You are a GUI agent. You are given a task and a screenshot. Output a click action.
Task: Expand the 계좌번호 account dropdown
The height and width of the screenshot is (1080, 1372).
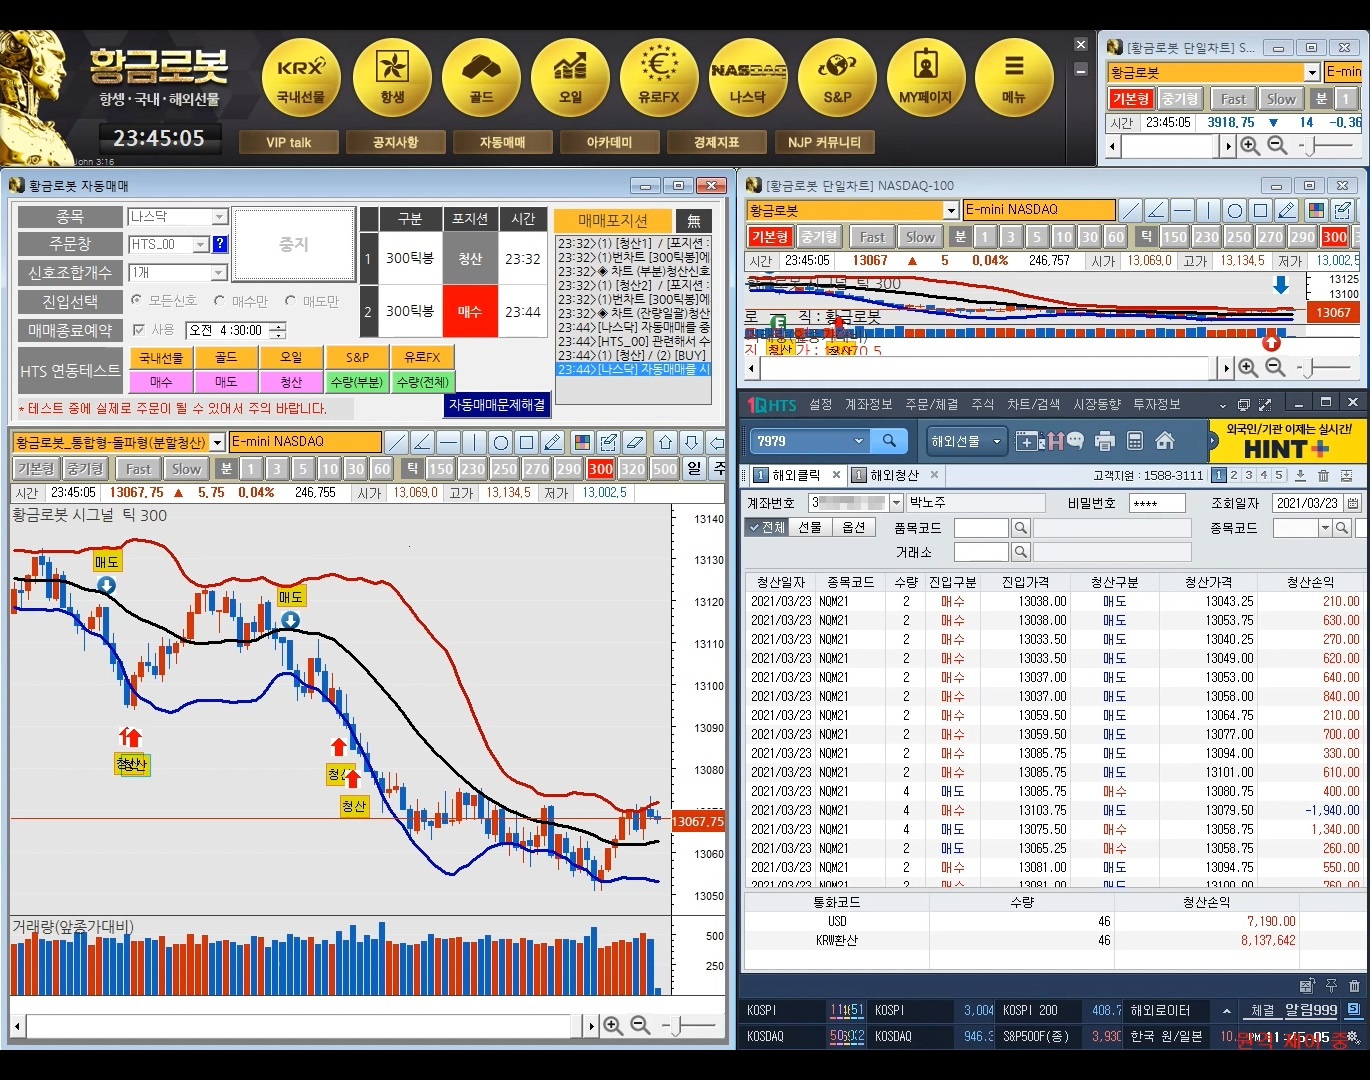click(897, 503)
